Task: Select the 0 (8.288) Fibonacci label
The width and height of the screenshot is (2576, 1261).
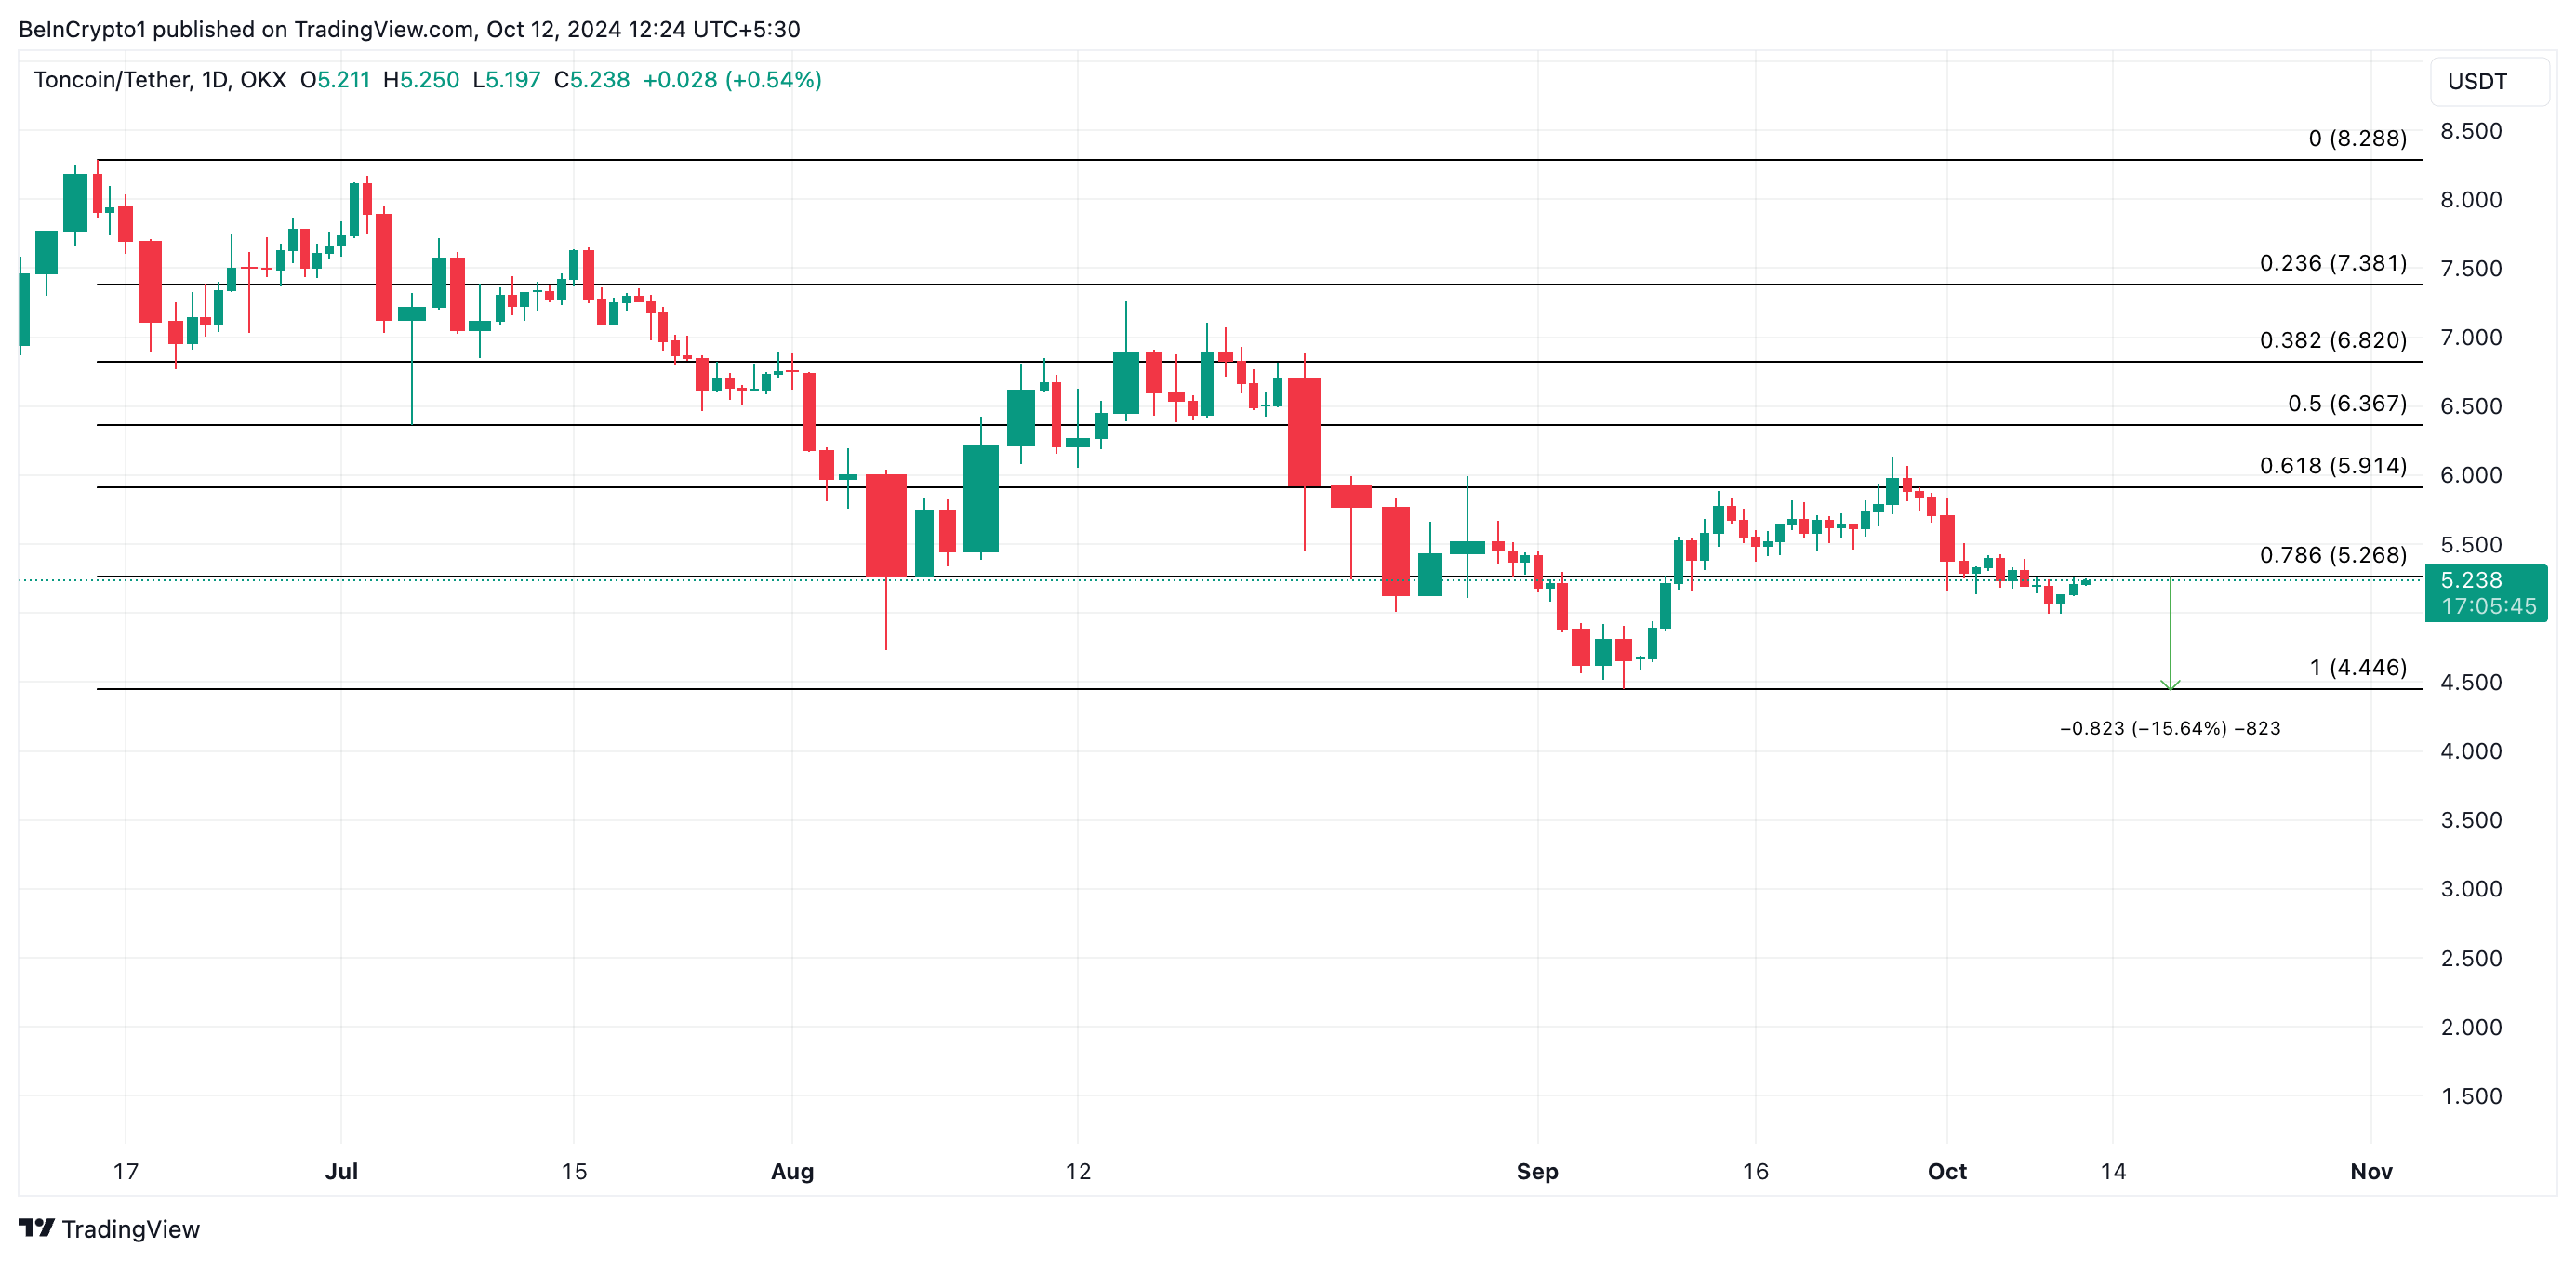Action: click(x=2357, y=139)
